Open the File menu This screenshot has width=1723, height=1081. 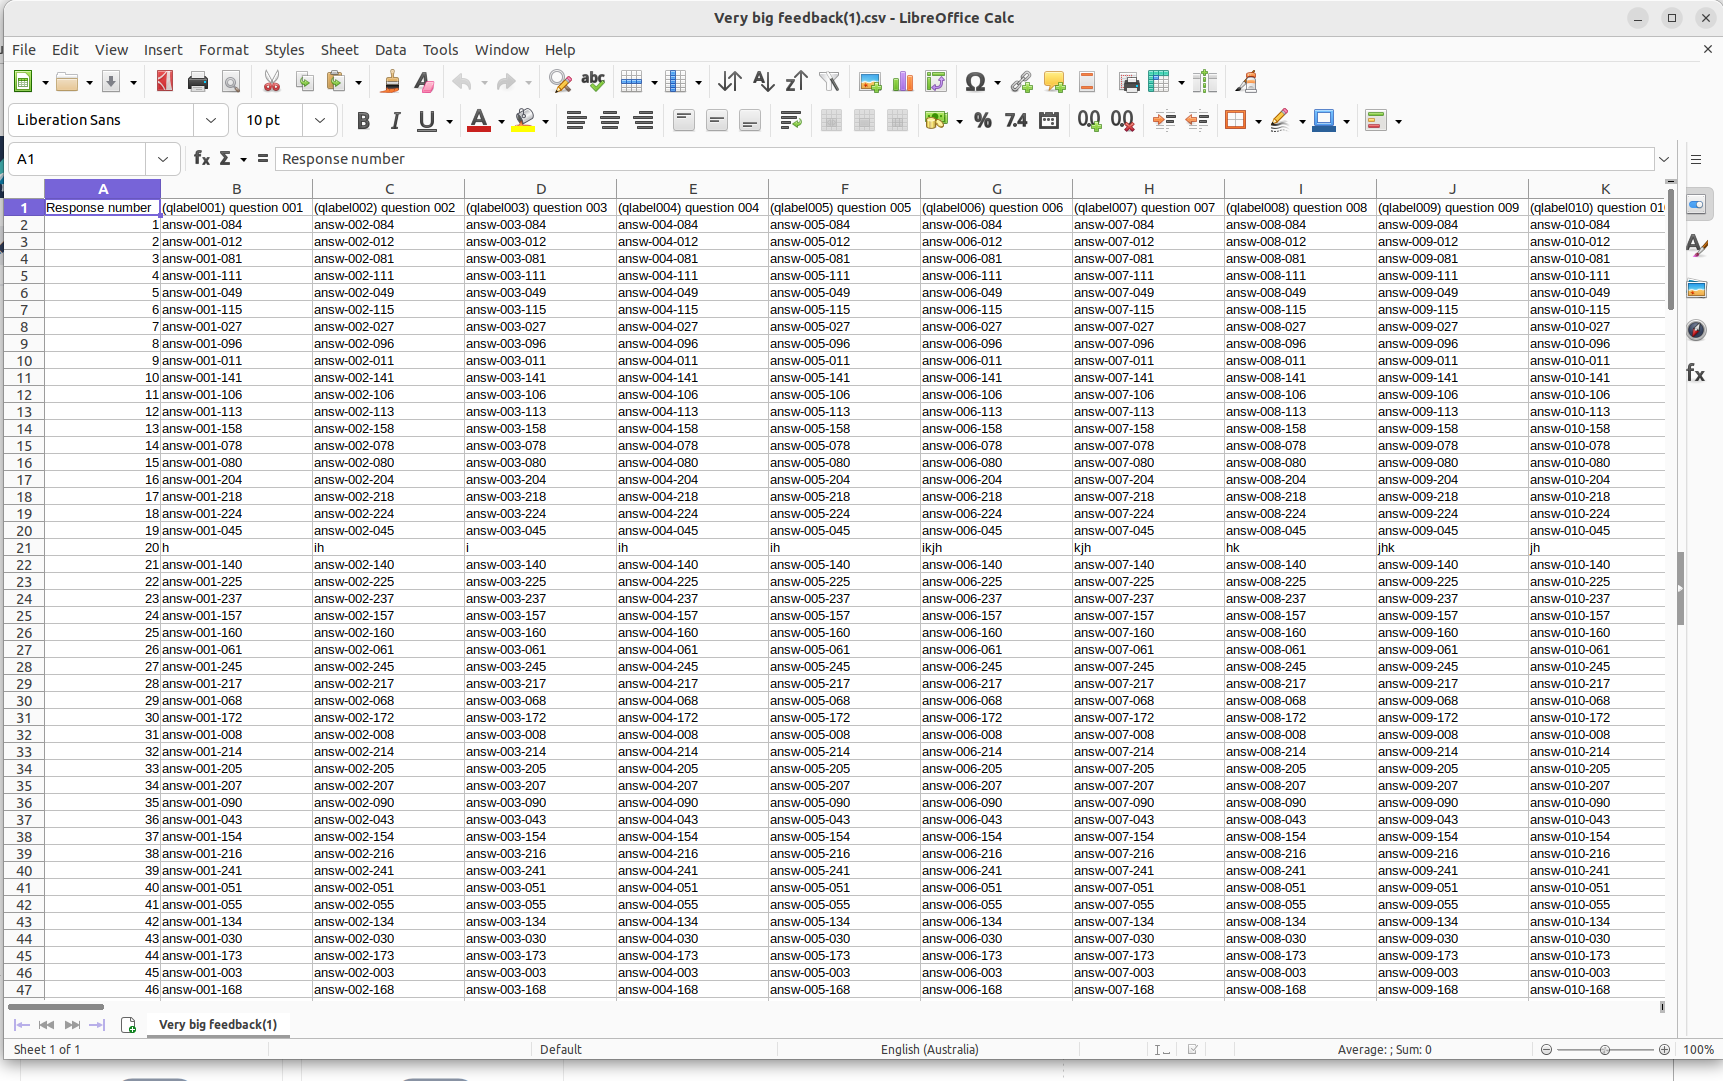[x=24, y=49]
